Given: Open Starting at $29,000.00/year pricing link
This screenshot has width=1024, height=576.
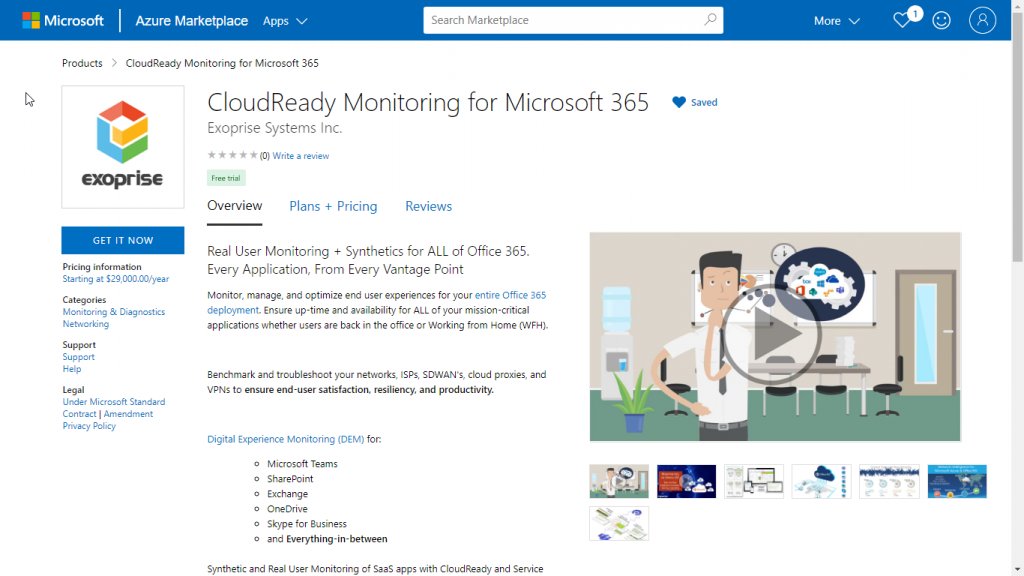Looking at the screenshot, I should pyautogui.click(x=116, y=279).
